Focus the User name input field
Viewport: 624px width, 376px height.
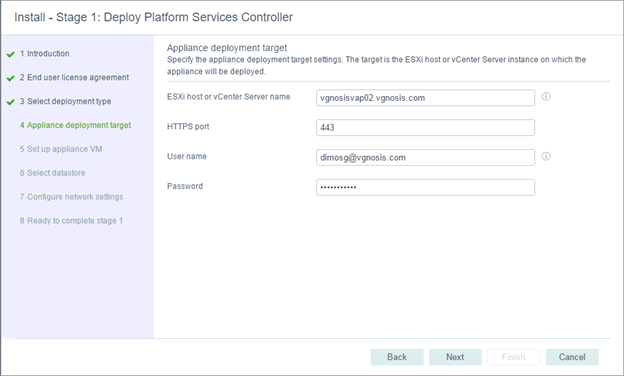click(425, 158)
